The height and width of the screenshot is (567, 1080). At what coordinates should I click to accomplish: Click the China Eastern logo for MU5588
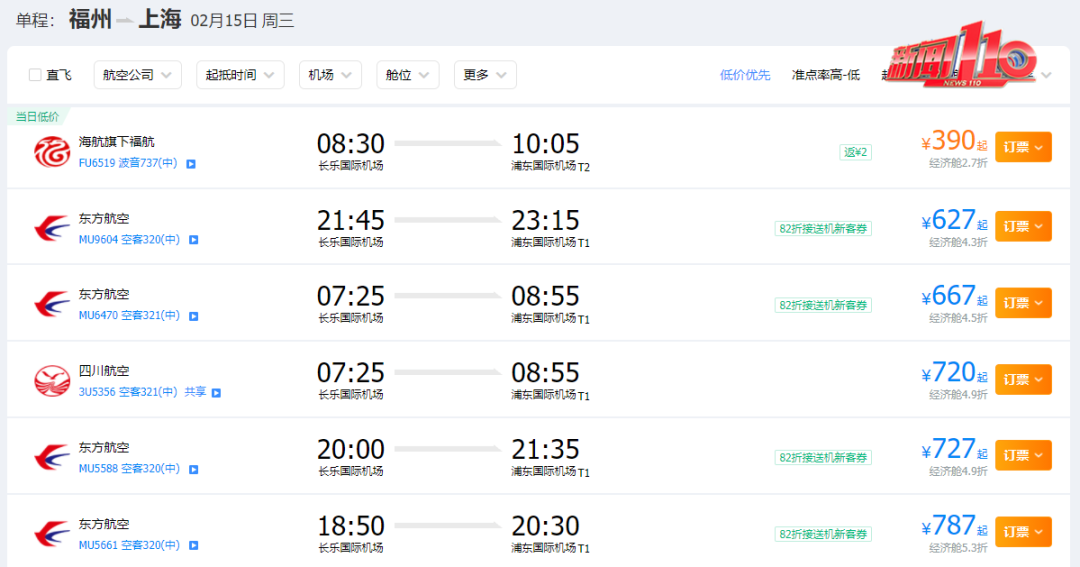click(x=52, y=457)
